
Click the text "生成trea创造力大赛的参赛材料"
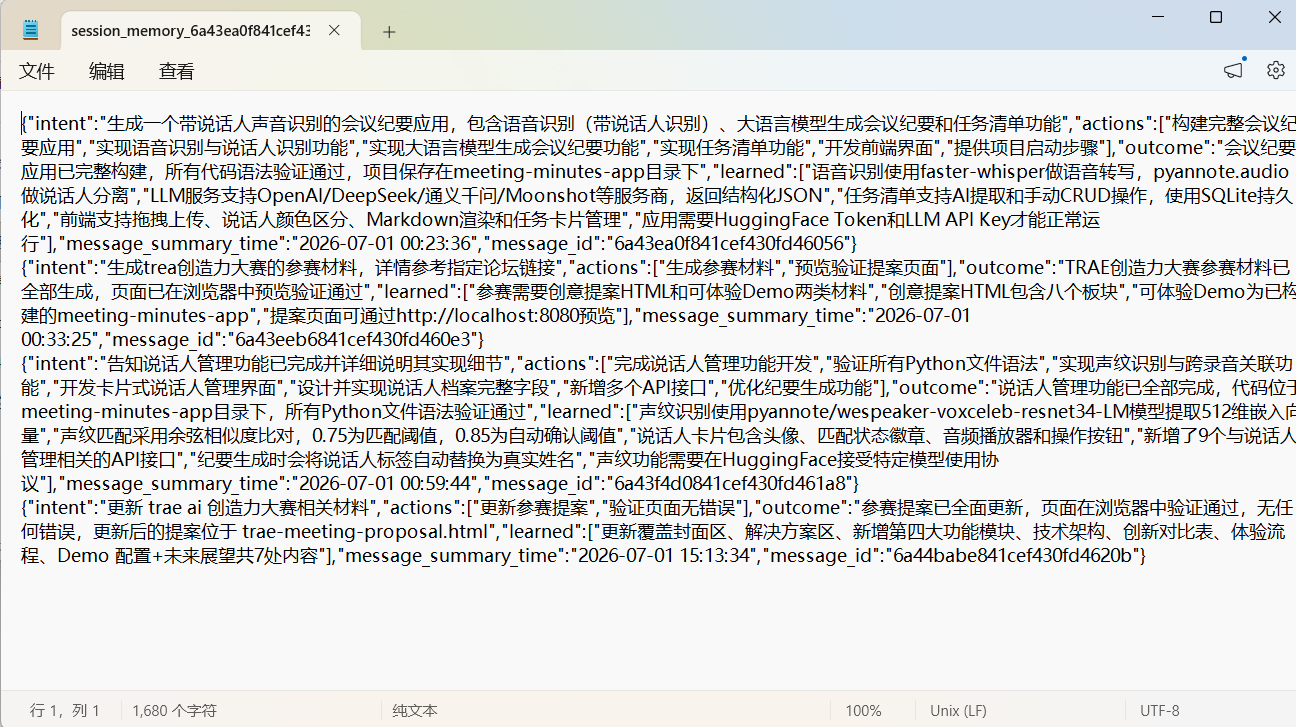click(x=235, y=267)
